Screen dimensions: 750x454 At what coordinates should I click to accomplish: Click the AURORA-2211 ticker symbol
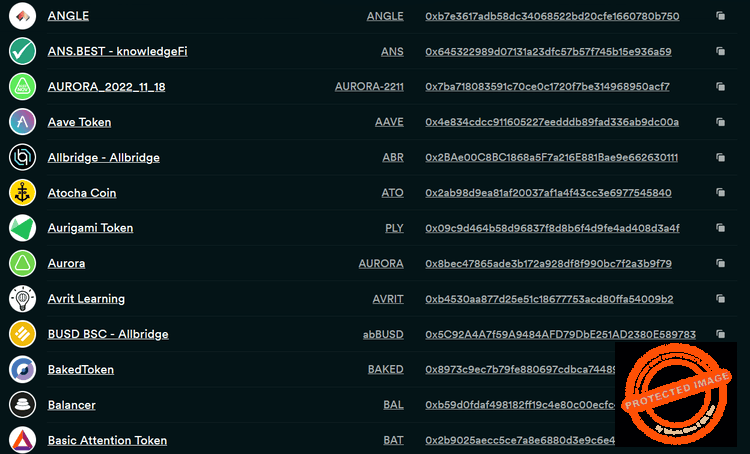(369, 87)
